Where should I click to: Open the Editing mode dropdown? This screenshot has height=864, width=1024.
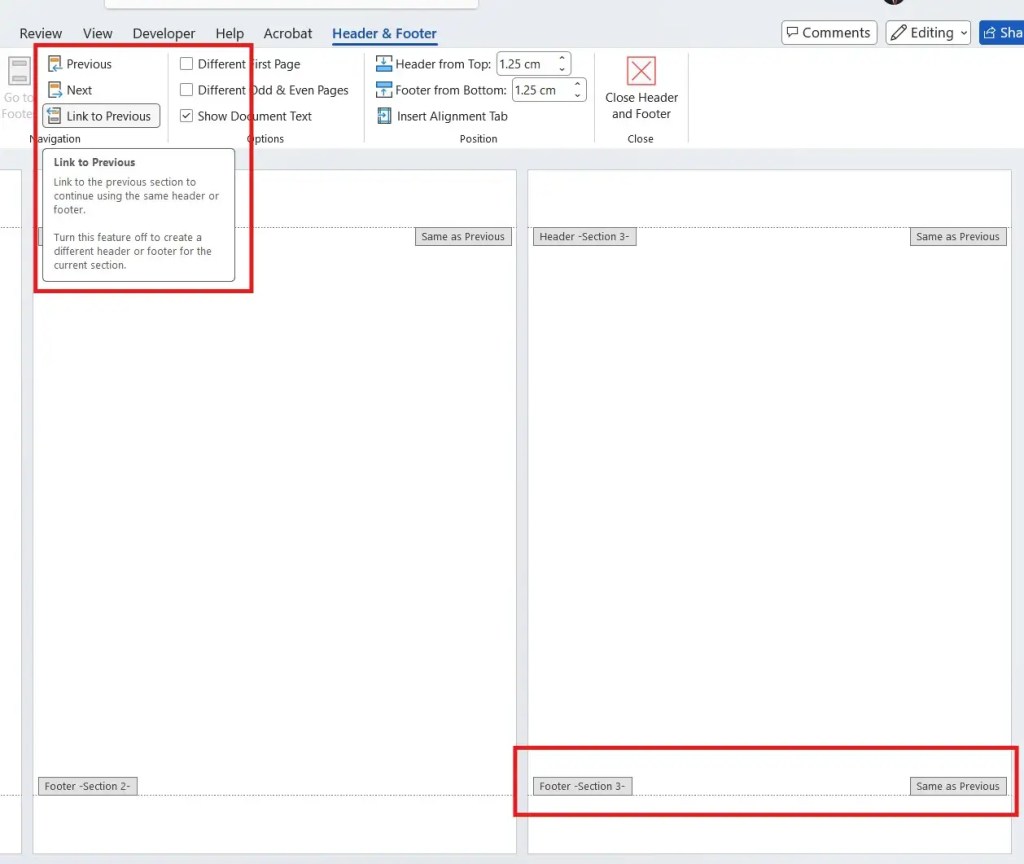tap(962, 32)
